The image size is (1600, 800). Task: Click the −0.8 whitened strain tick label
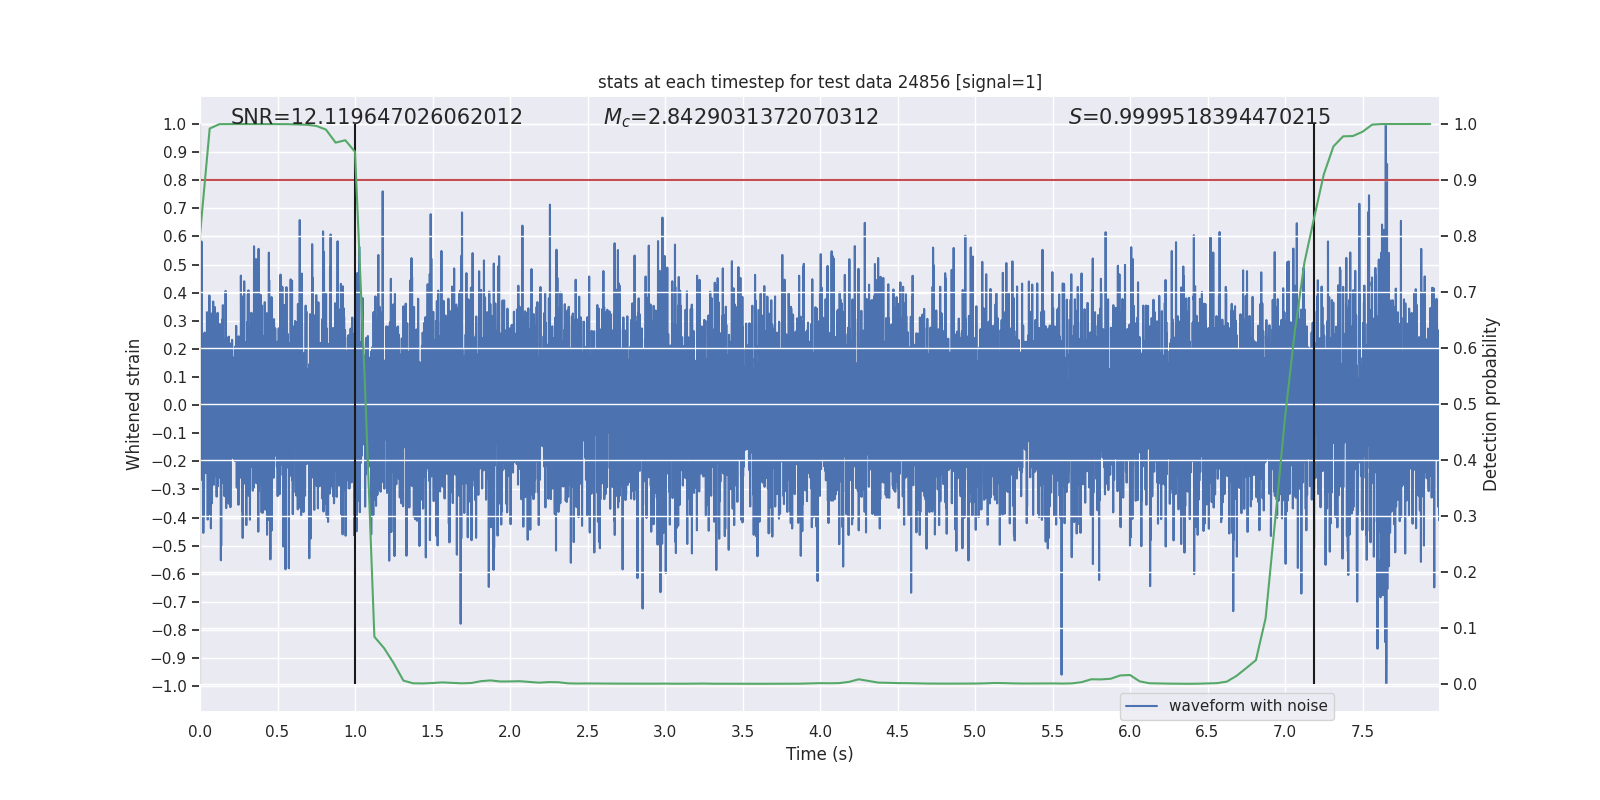(169, 631)
